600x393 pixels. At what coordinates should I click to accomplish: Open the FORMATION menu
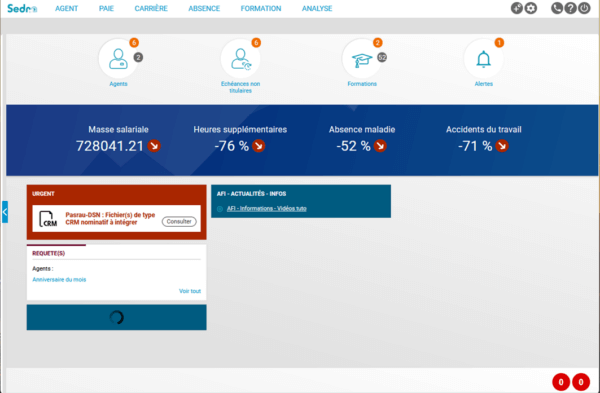coord(261,8)
